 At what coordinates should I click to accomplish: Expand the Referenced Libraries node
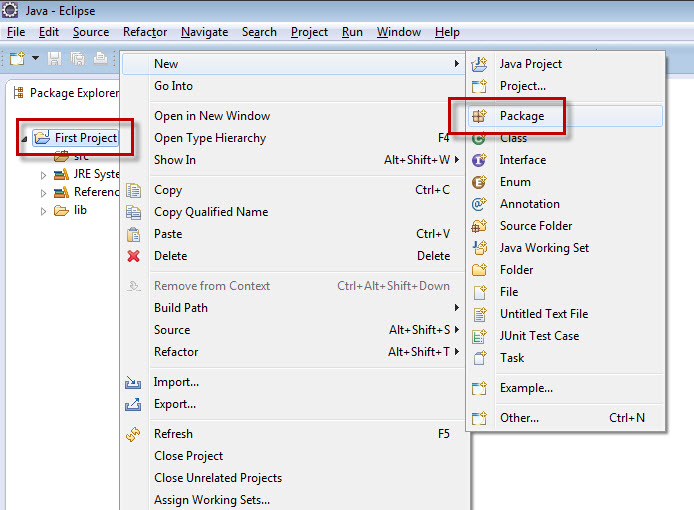[x=43, y=193]
